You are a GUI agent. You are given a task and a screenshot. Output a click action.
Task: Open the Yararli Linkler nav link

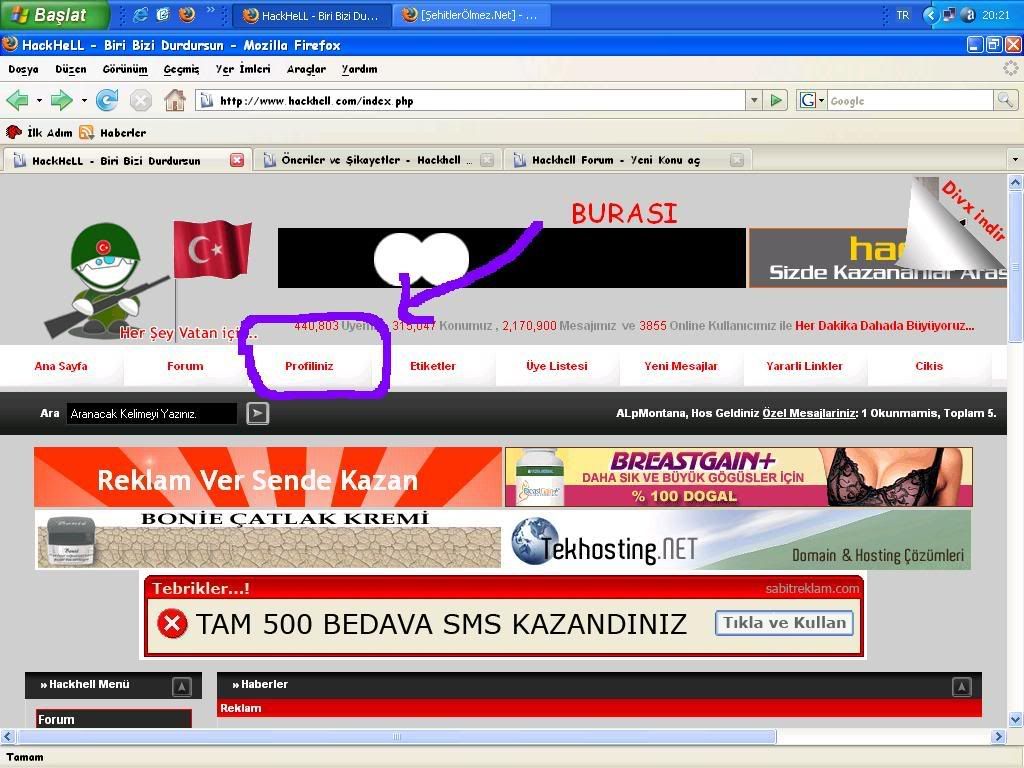(x=804, y=366)
